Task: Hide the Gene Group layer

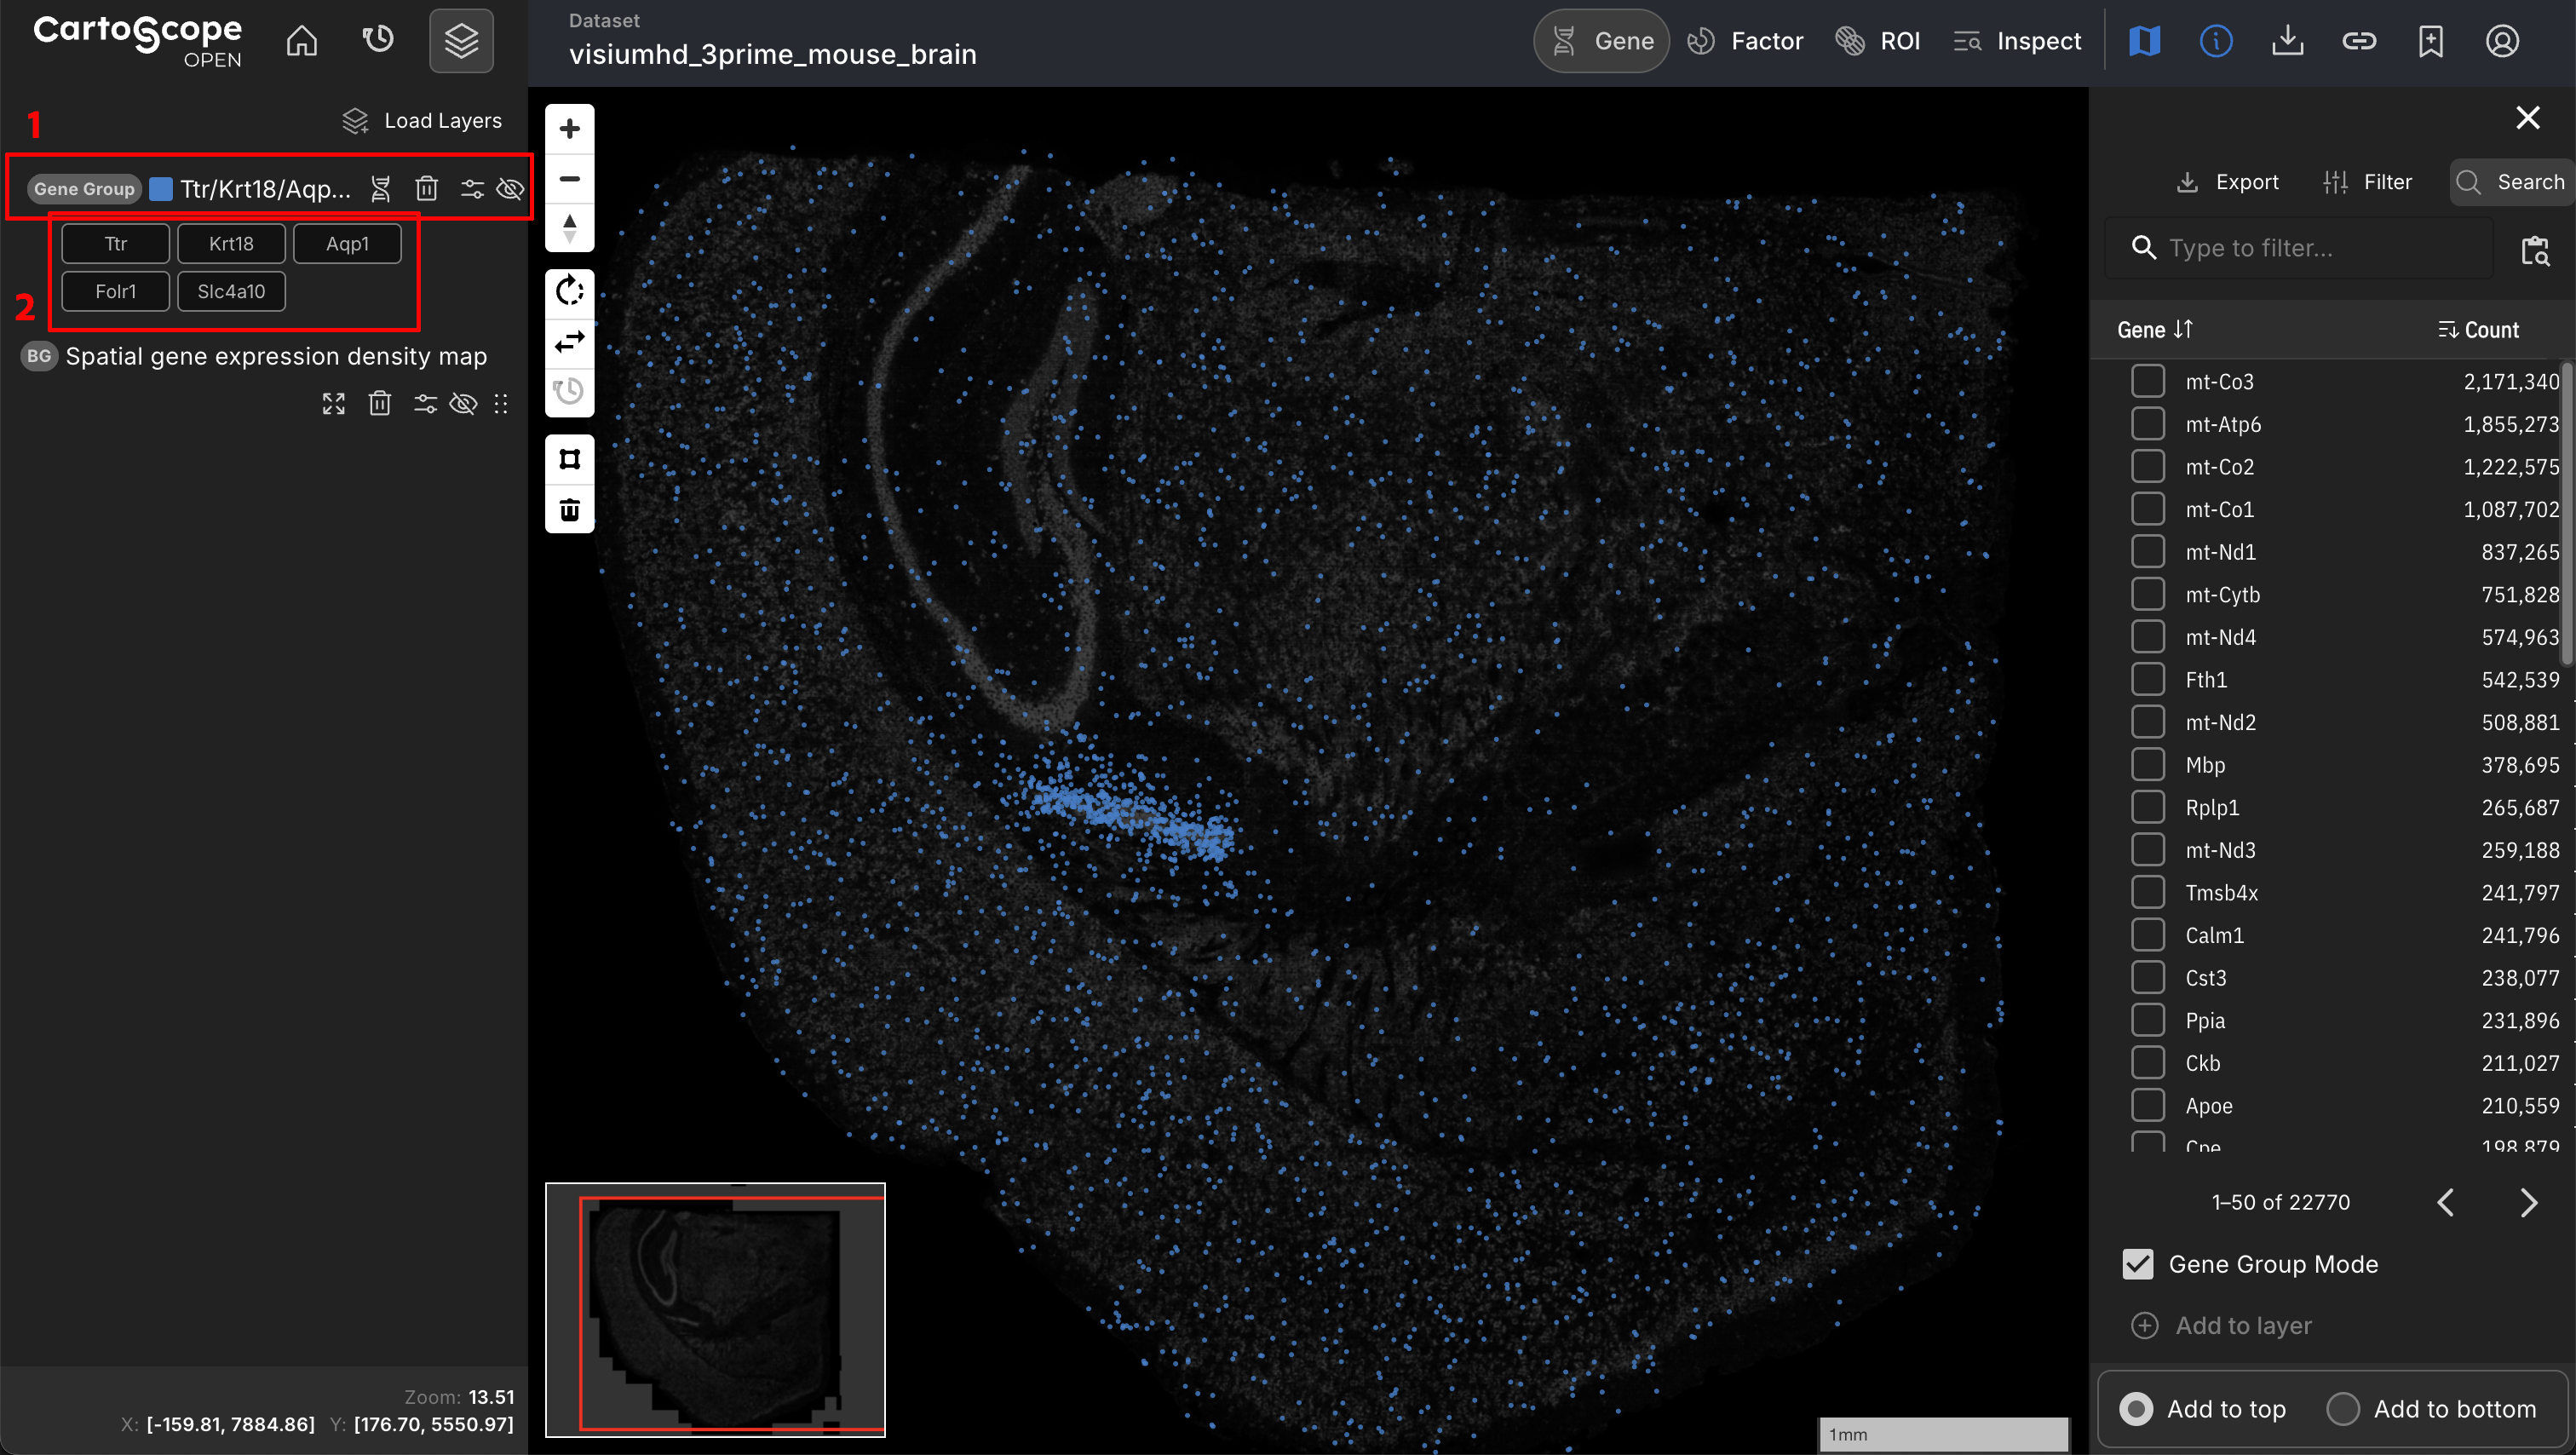Action: point(510,189)
